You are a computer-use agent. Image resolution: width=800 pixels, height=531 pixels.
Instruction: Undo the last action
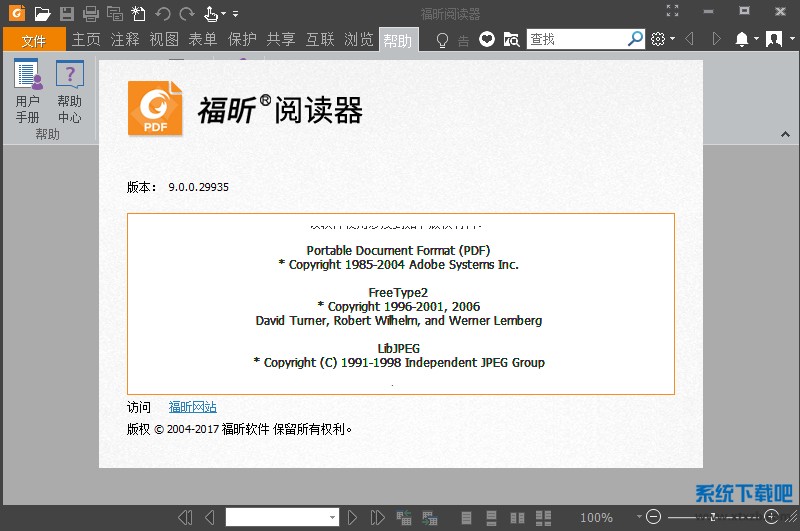163,14
